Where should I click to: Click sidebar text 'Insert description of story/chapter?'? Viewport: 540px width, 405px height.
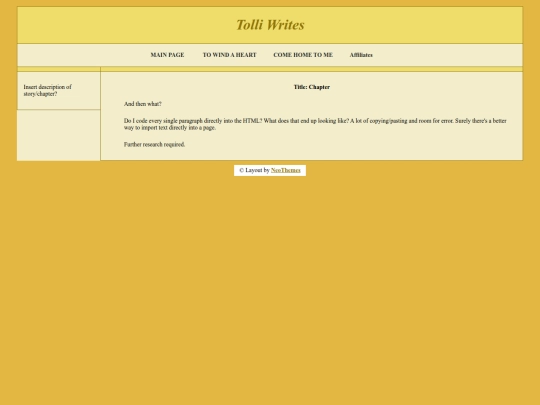[48, 90]
